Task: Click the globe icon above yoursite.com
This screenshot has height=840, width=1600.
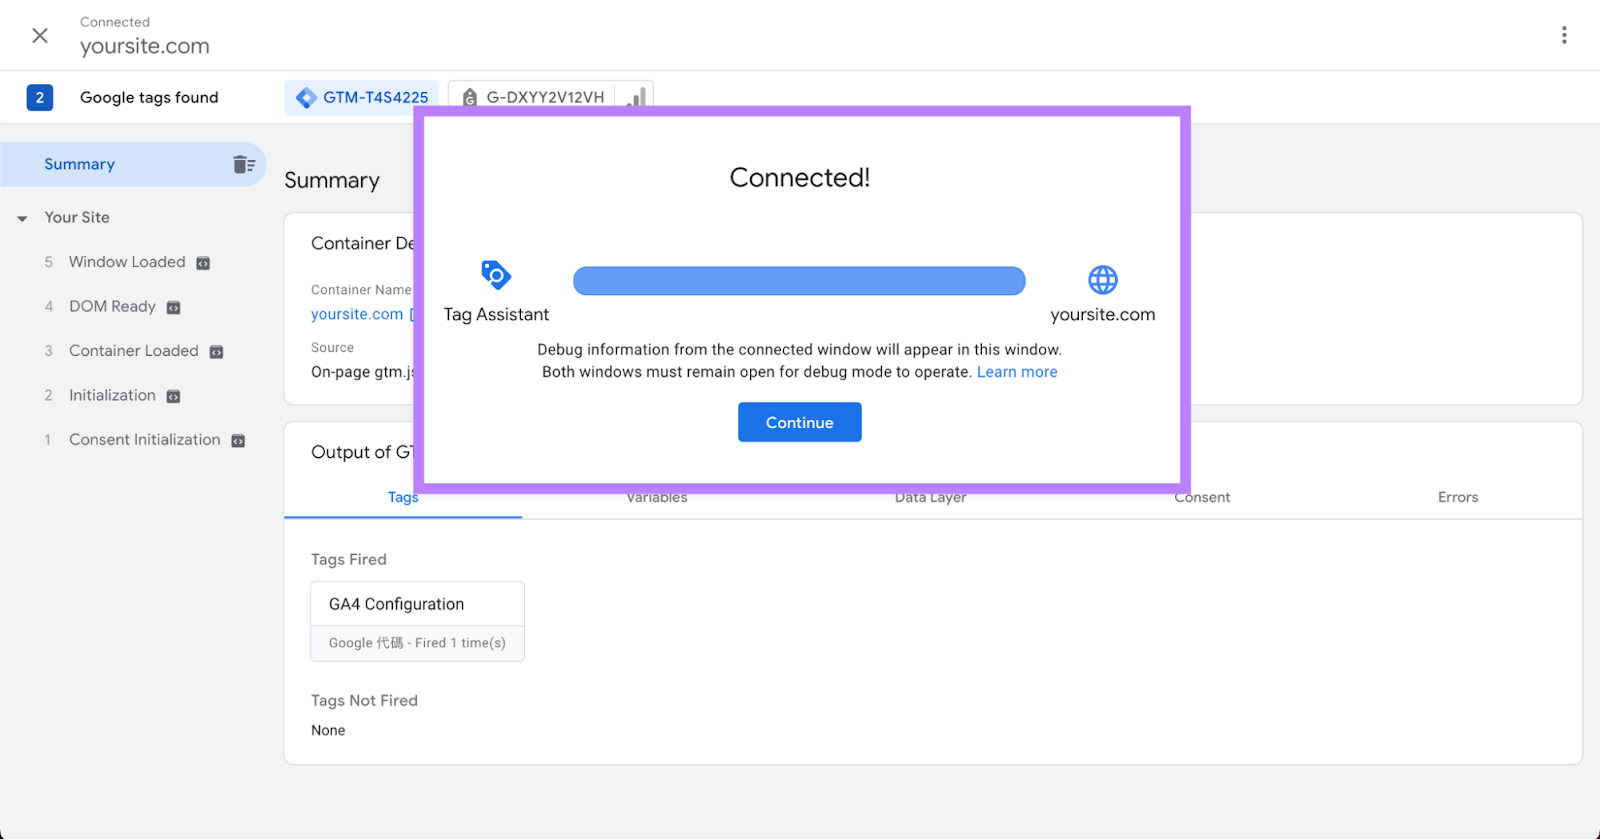Action: 1102,280
